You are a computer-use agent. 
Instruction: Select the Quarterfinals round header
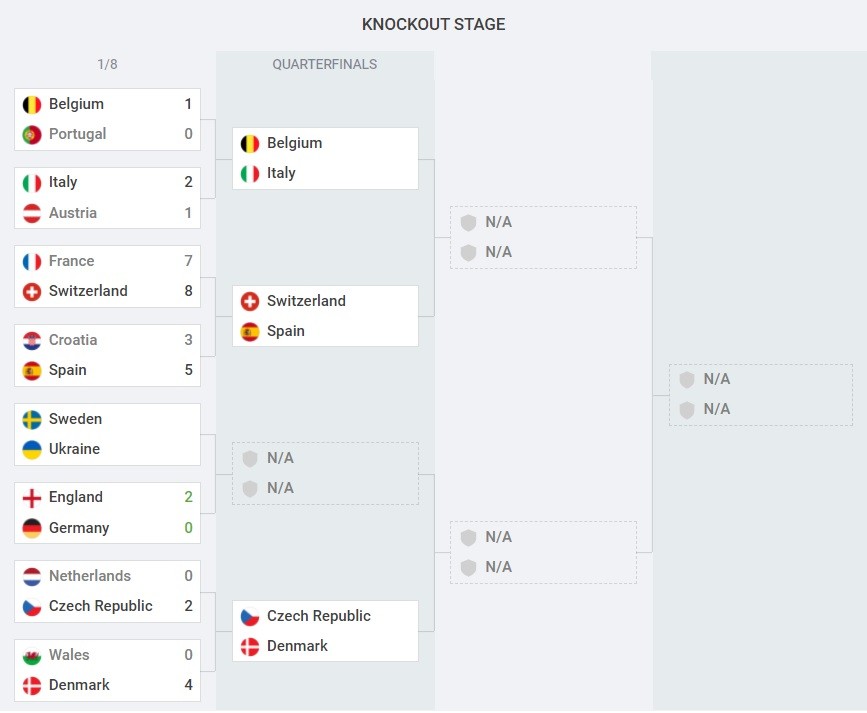coord(325,64)
